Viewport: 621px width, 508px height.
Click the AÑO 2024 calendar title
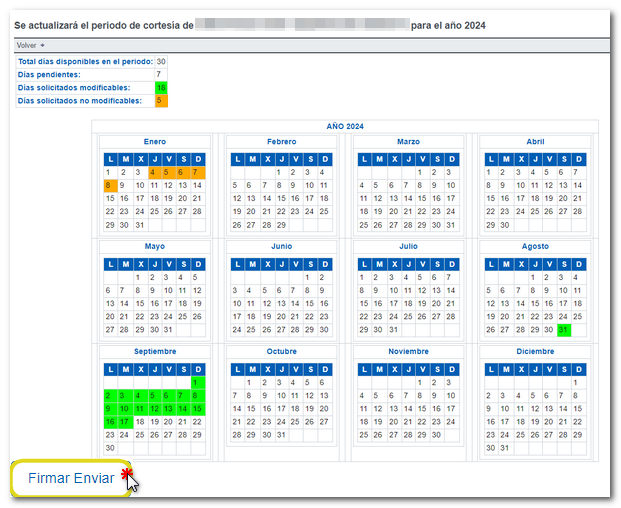coord(346,126)
